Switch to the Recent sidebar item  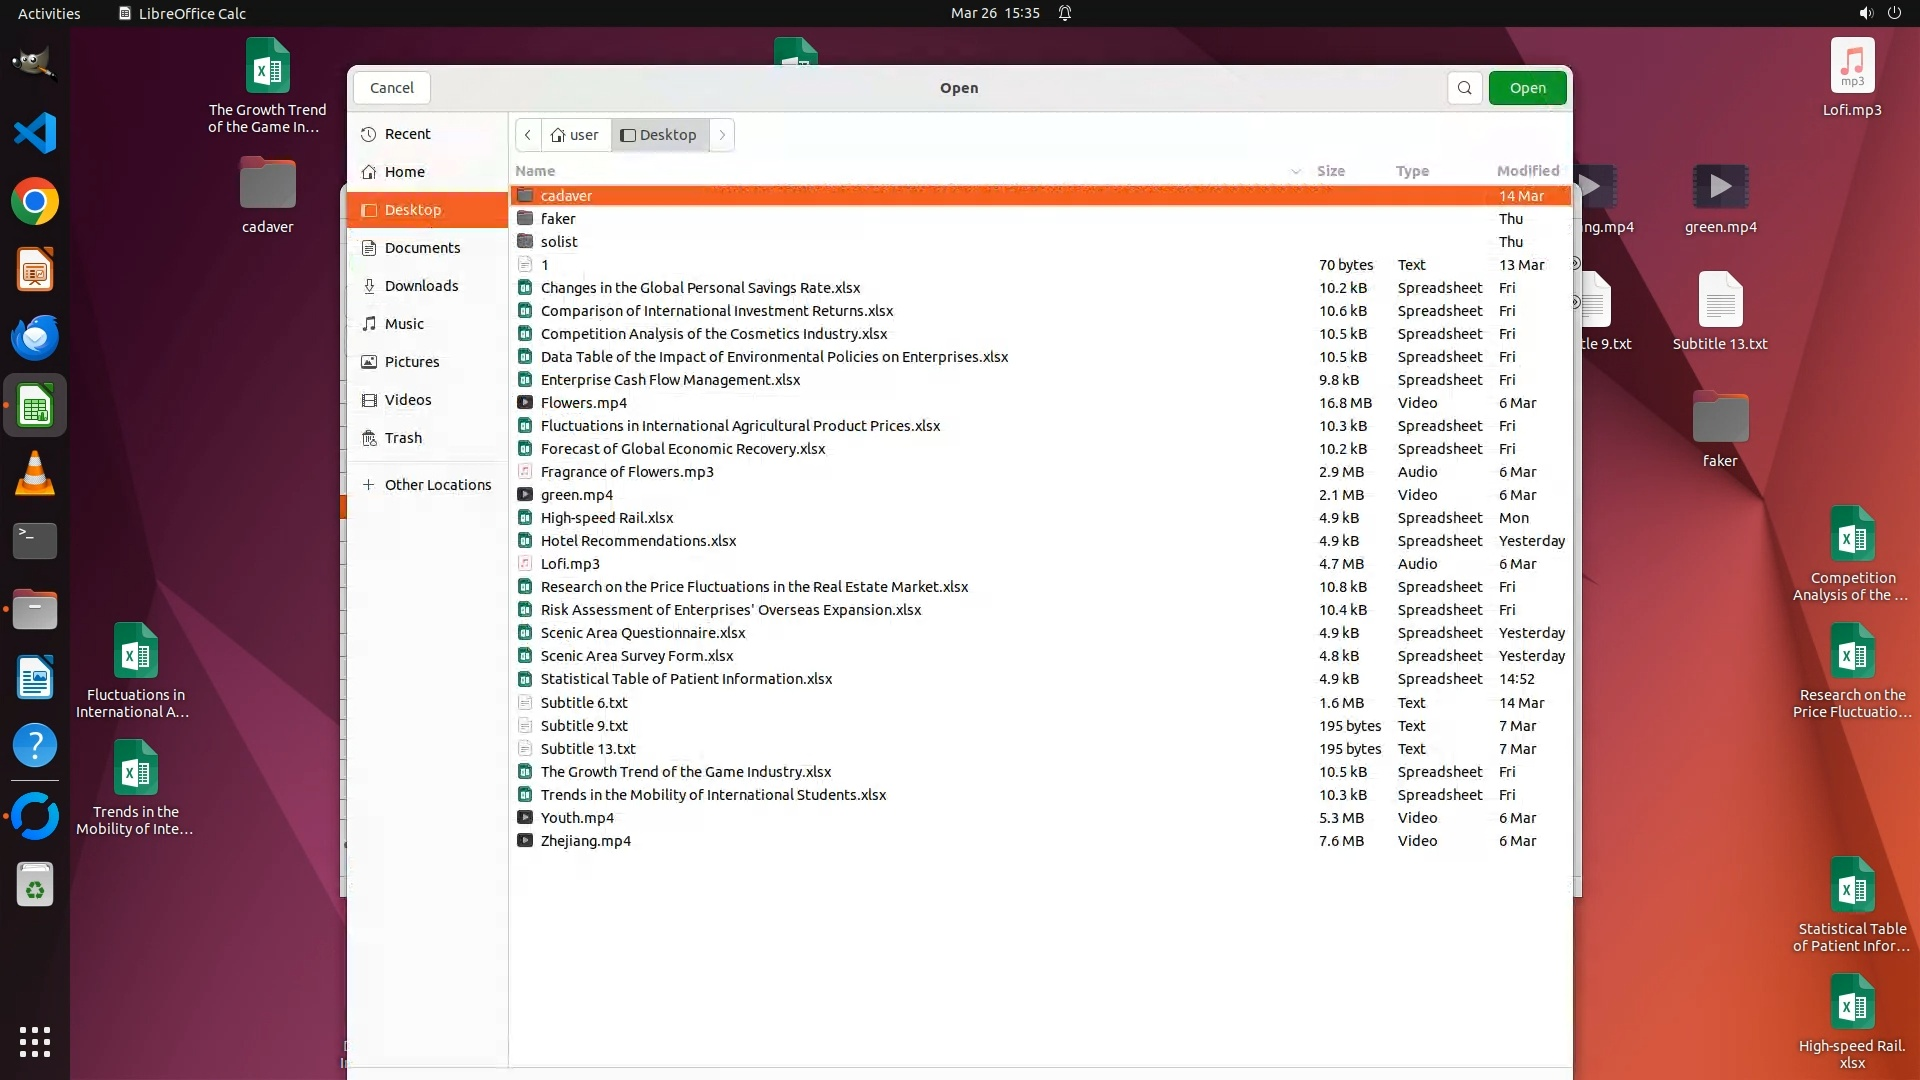tap(407, 134)
